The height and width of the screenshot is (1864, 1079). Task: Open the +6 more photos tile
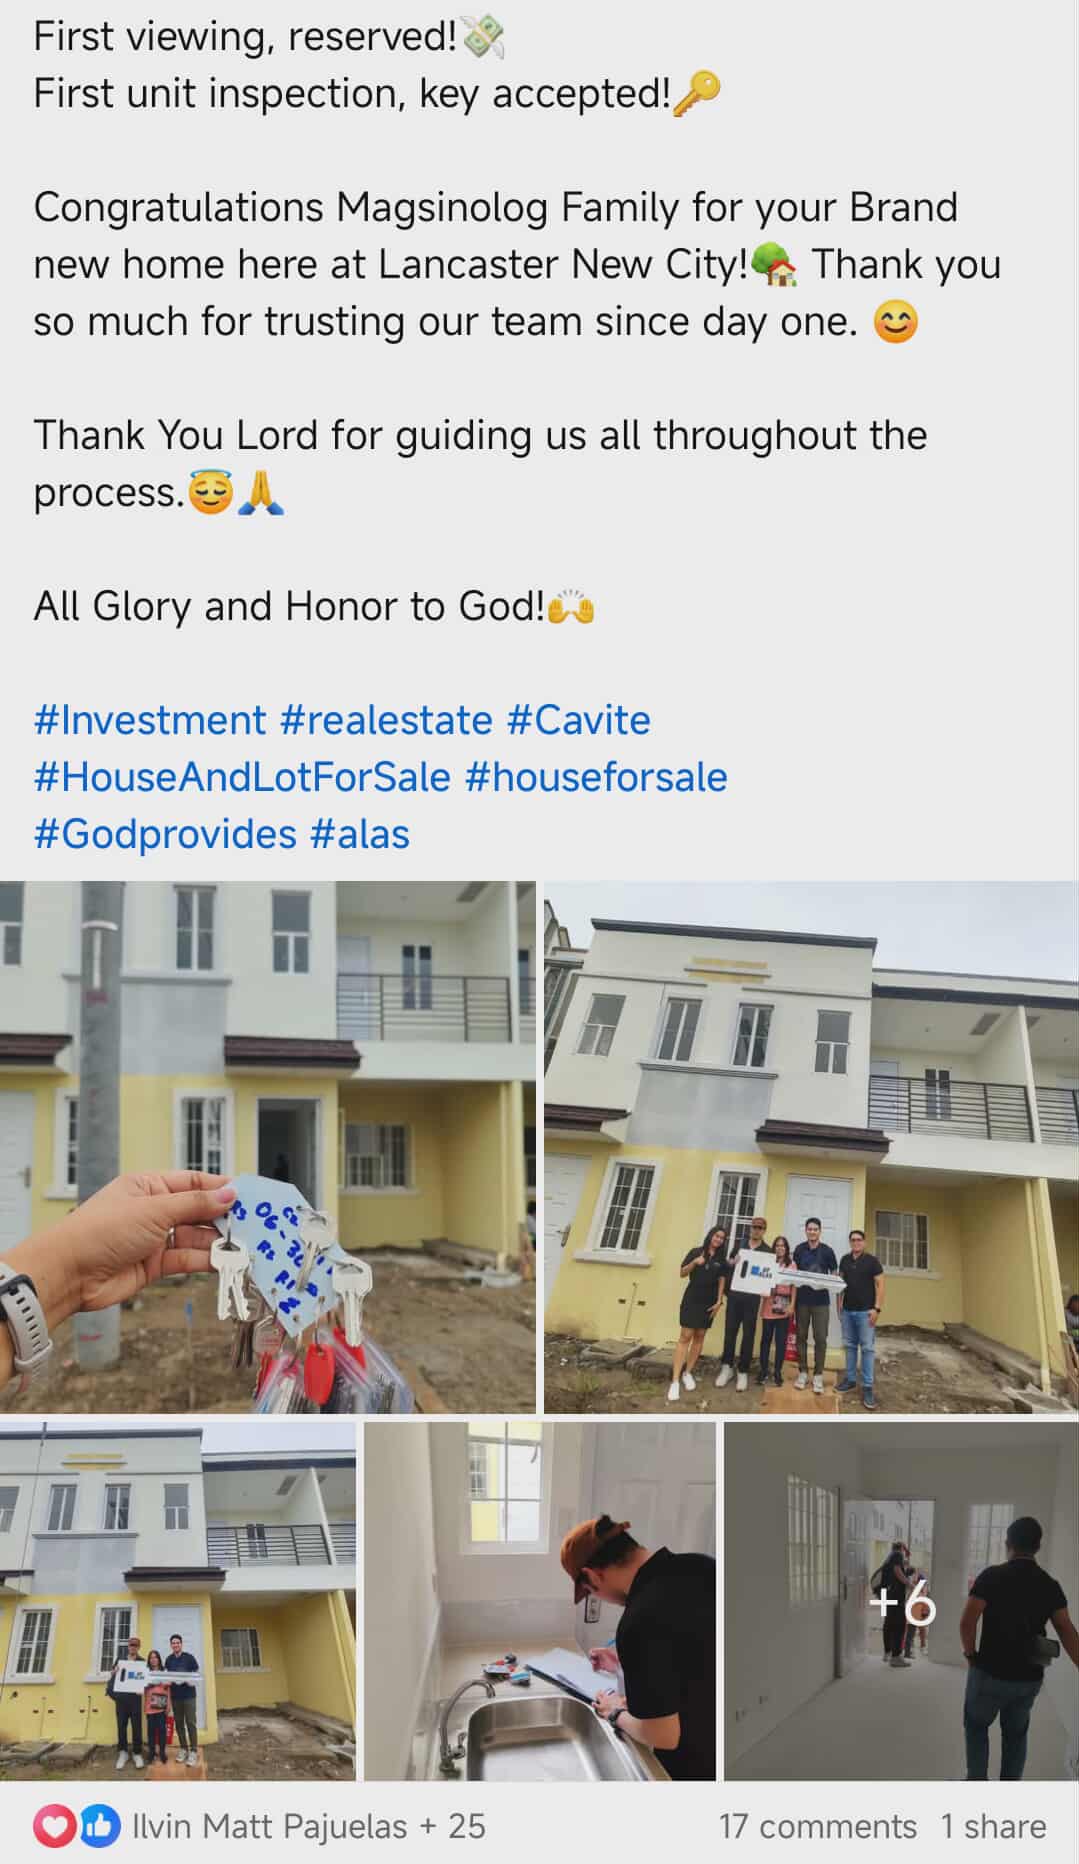point(901,1601)
